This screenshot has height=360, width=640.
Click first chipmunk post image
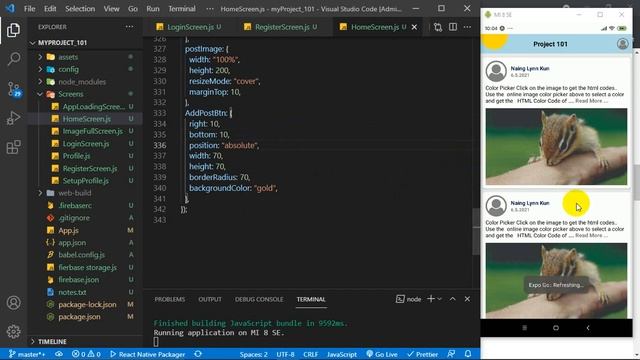tap(556, 147)
